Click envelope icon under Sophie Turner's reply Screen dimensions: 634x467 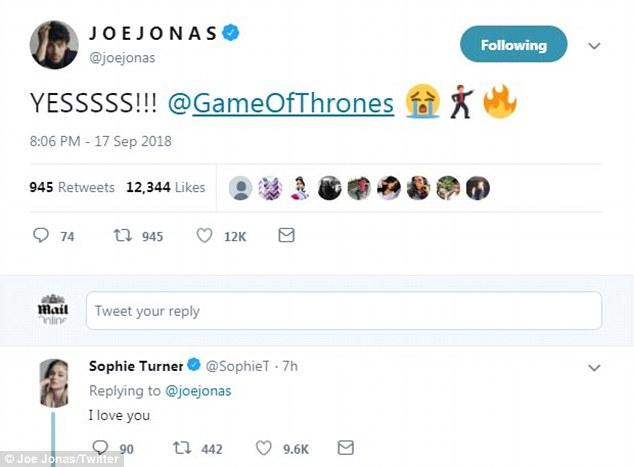coord(346,448)
